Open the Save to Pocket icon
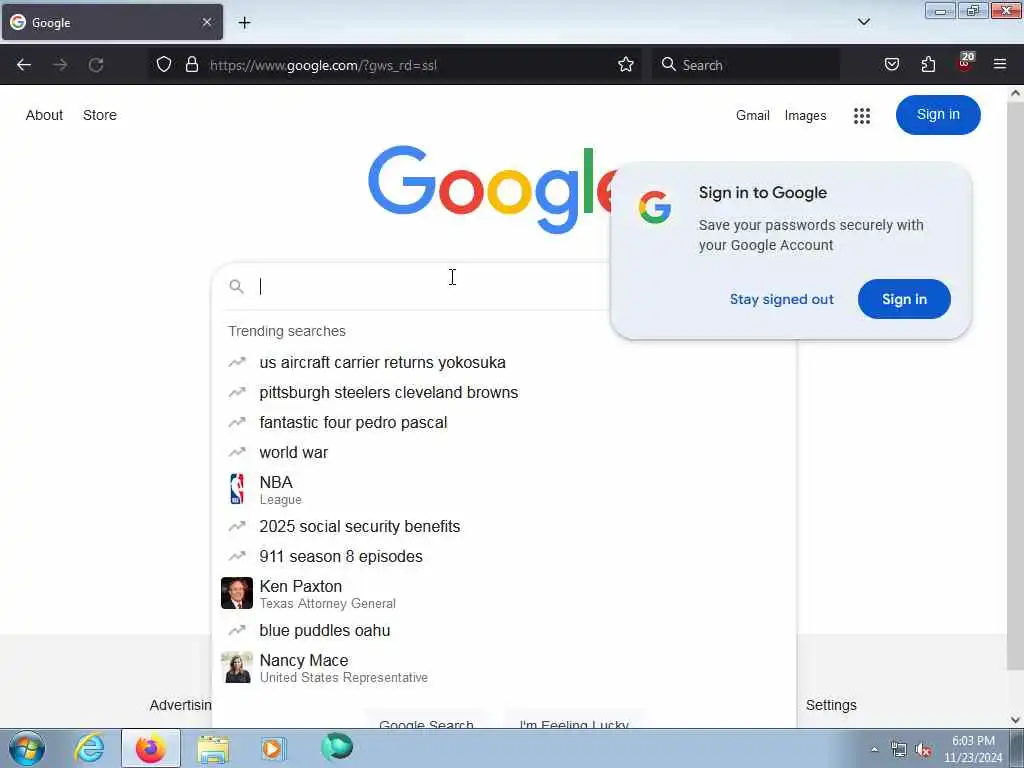The image size is (1024, 768). pos(892,64)
